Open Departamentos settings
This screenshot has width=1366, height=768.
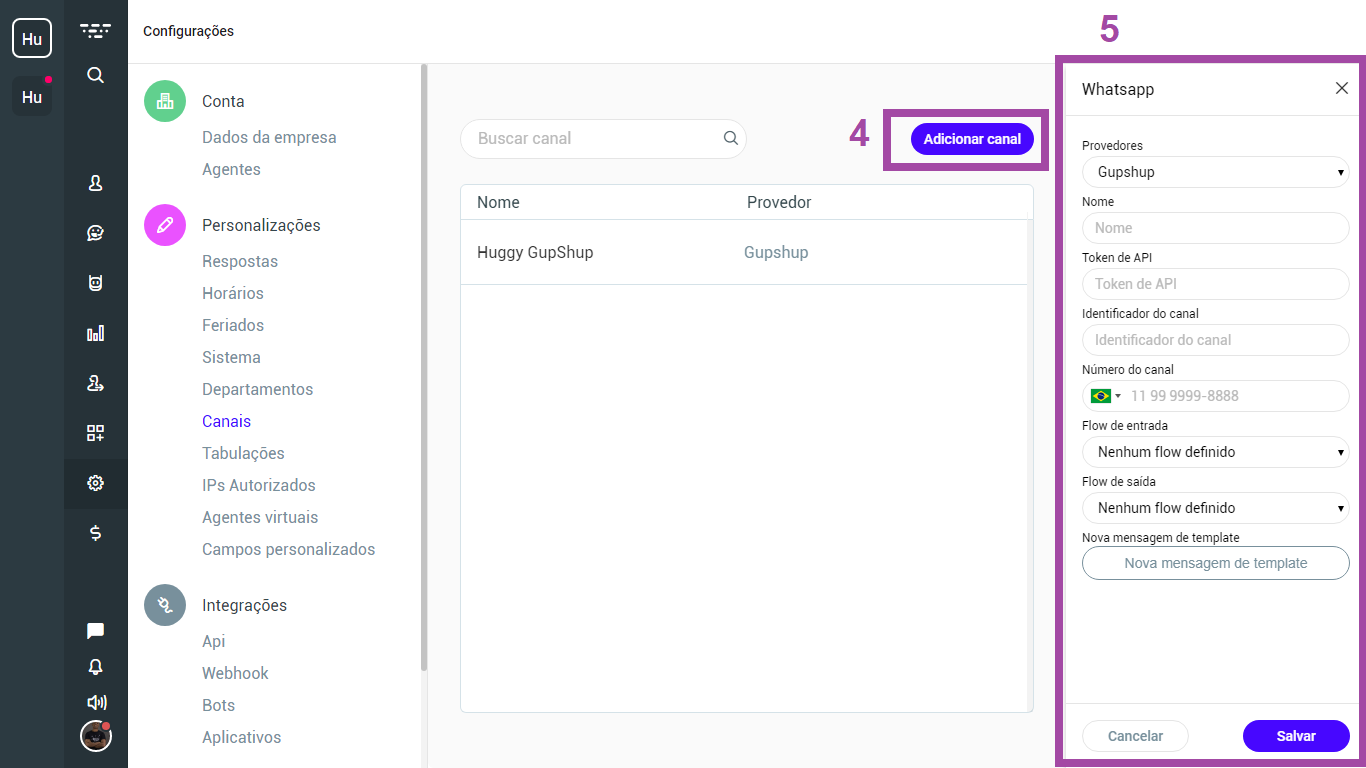pos(258,389)
